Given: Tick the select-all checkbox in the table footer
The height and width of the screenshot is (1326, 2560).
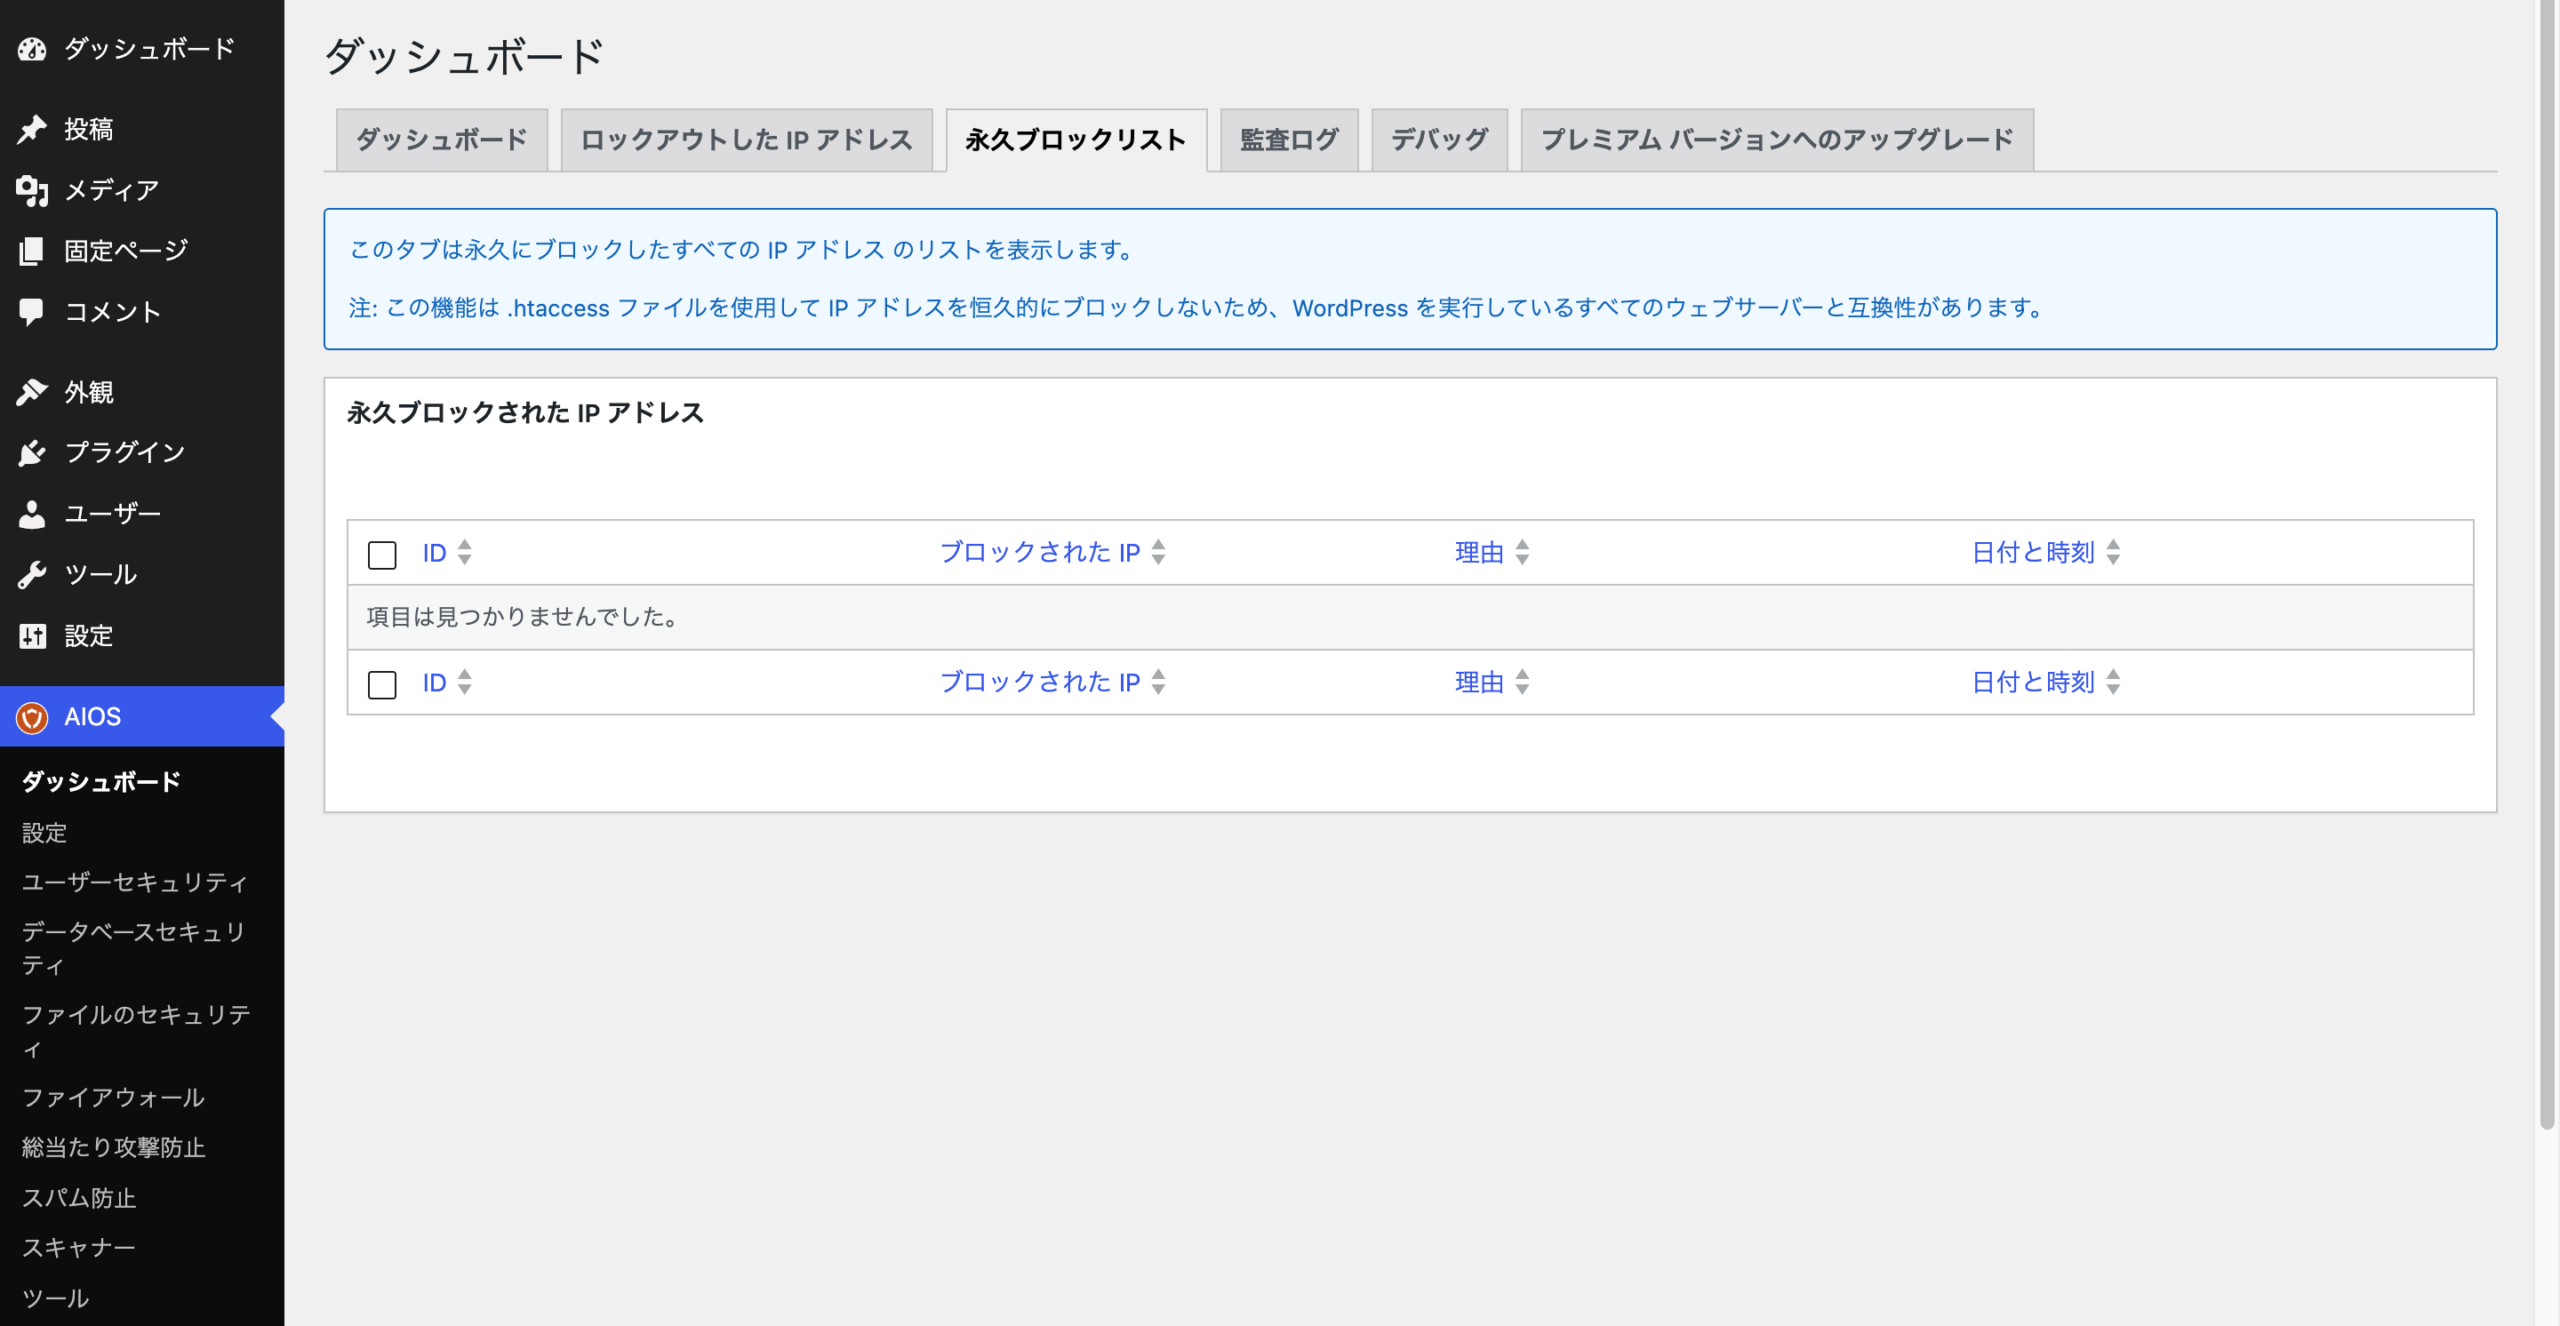Looking at the screenshot, I should coord(382,684).
